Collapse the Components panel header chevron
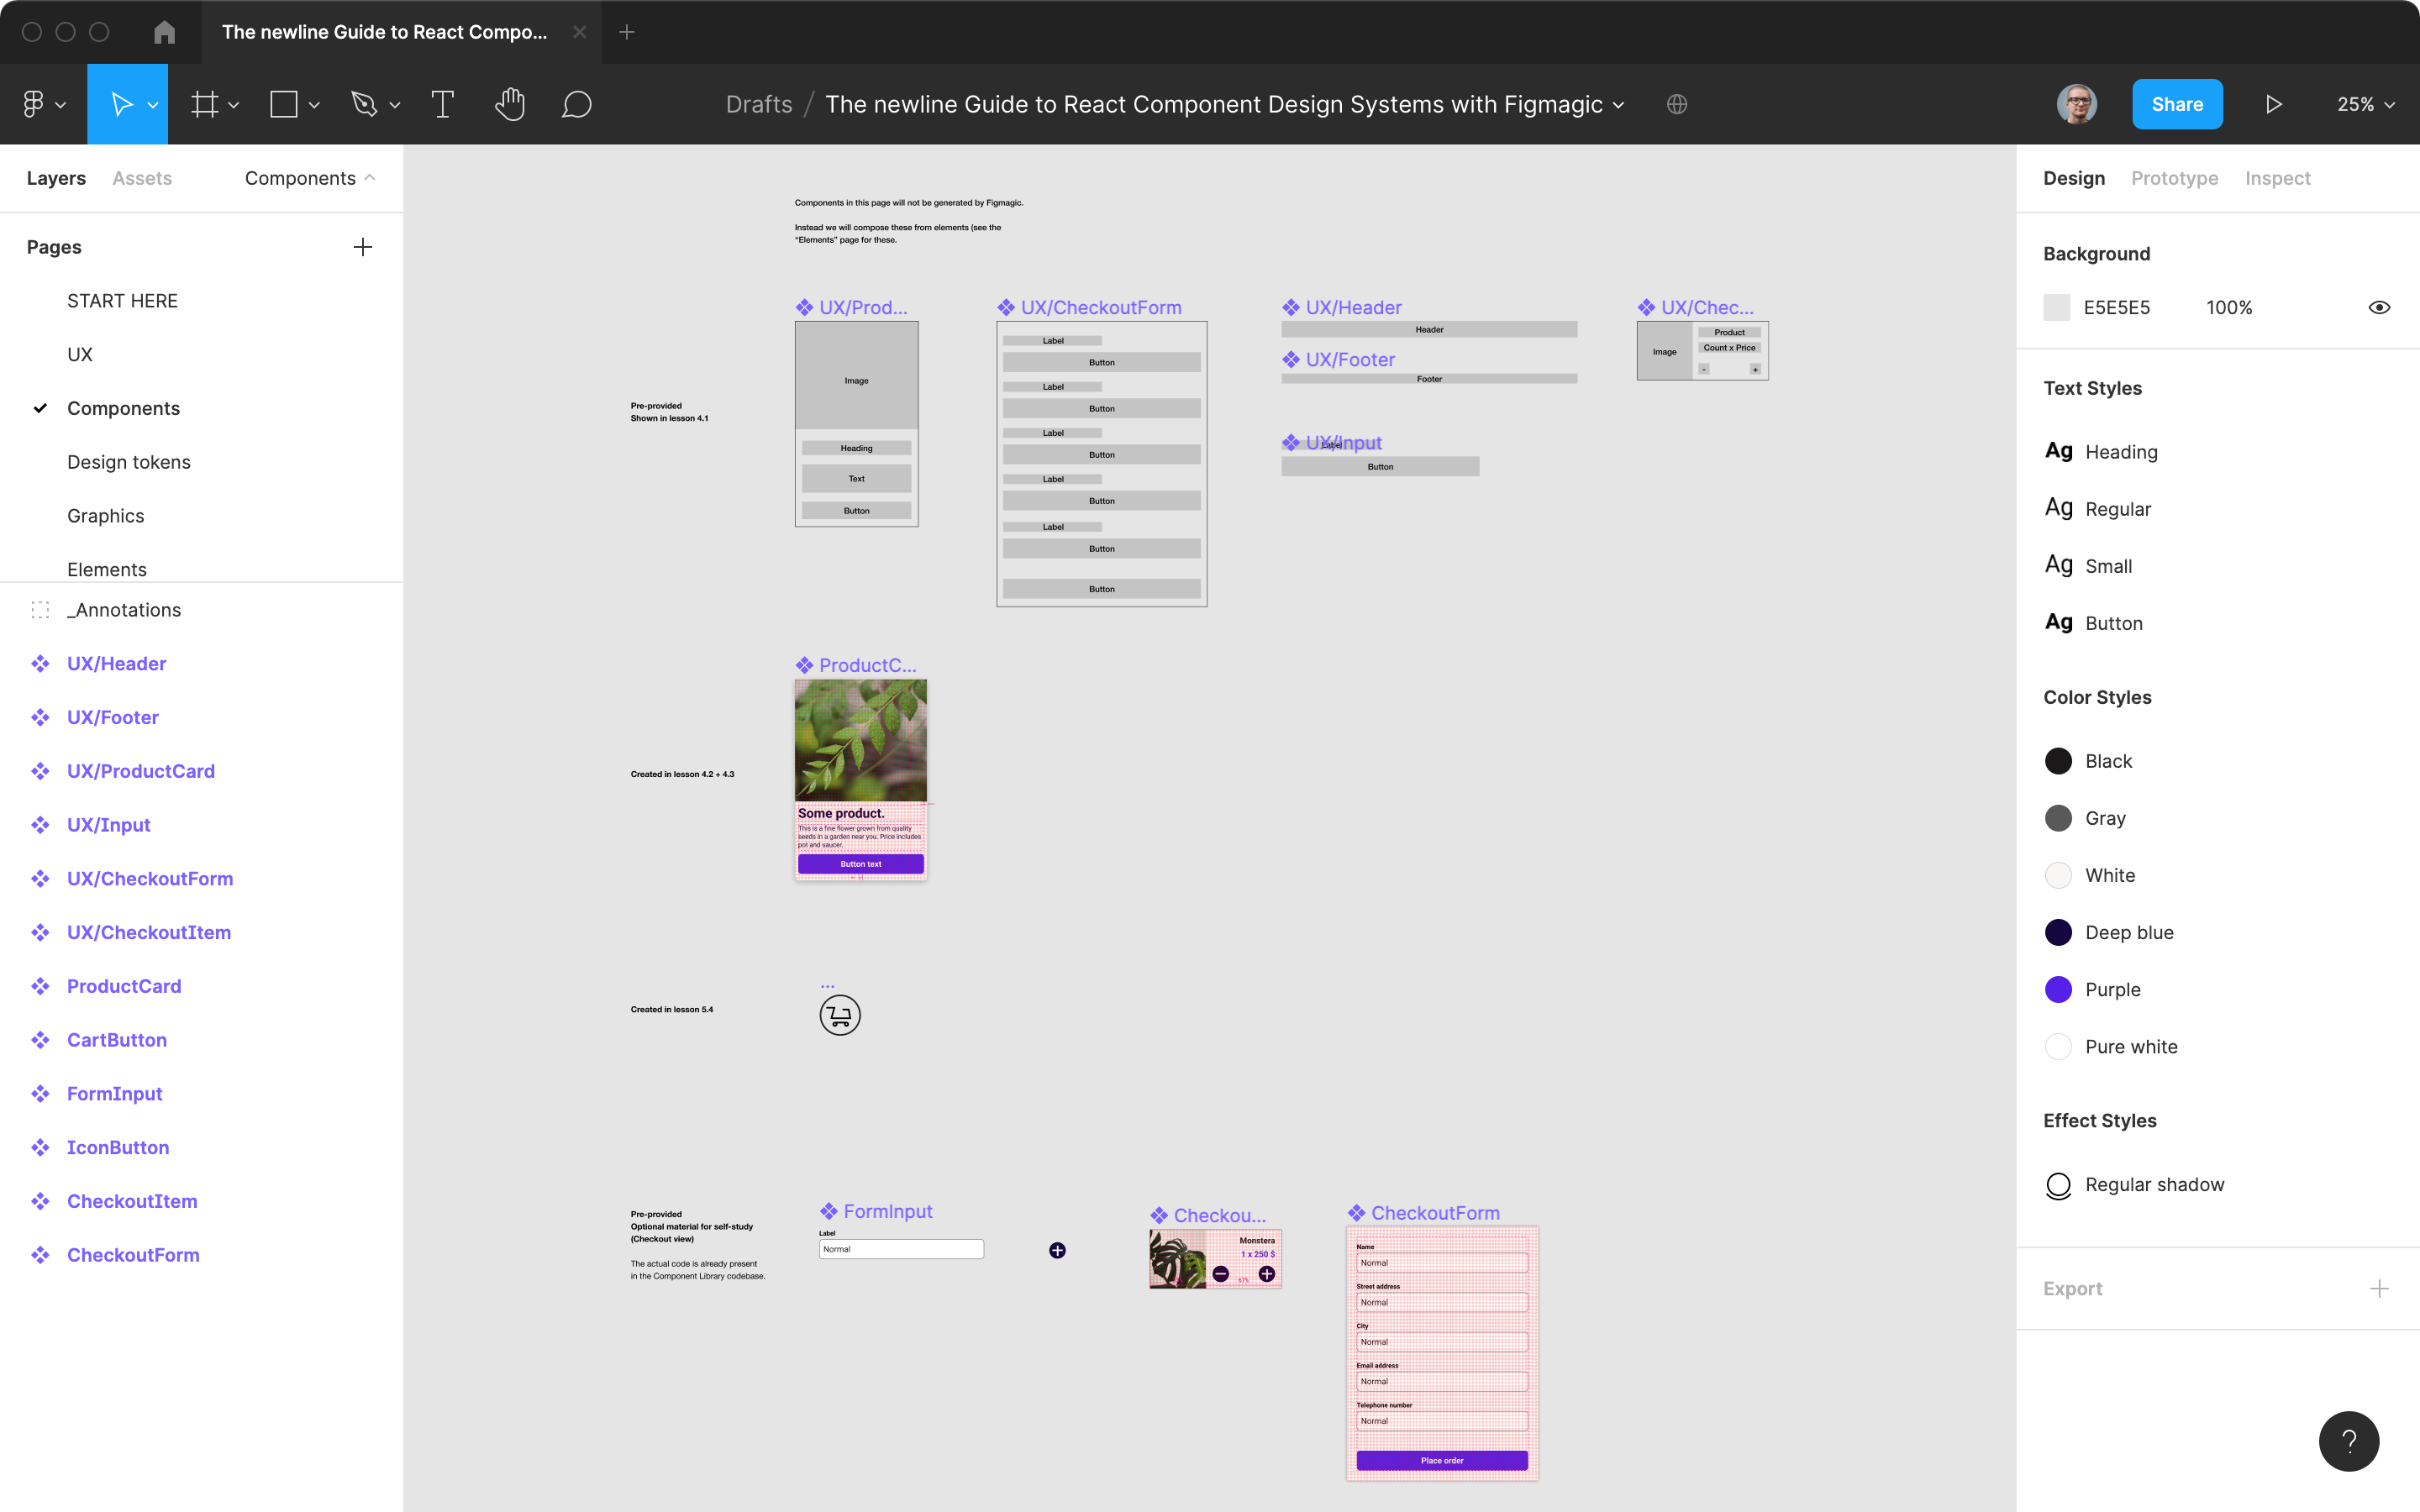This screenshot has height=1512, width=2420. coord(369,178)
